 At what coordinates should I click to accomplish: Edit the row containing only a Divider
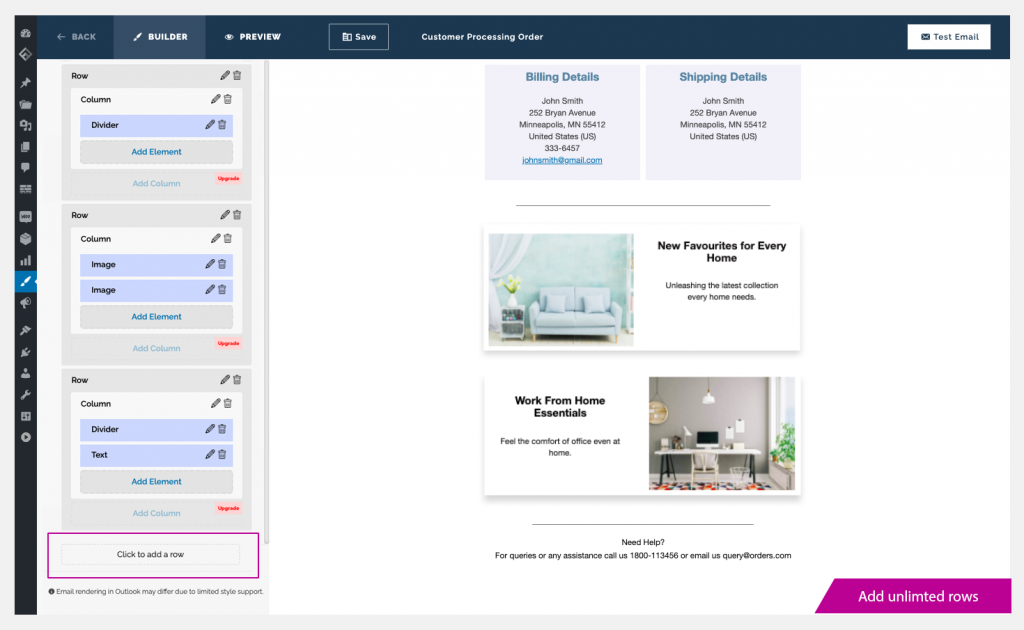tap(225, 76)
